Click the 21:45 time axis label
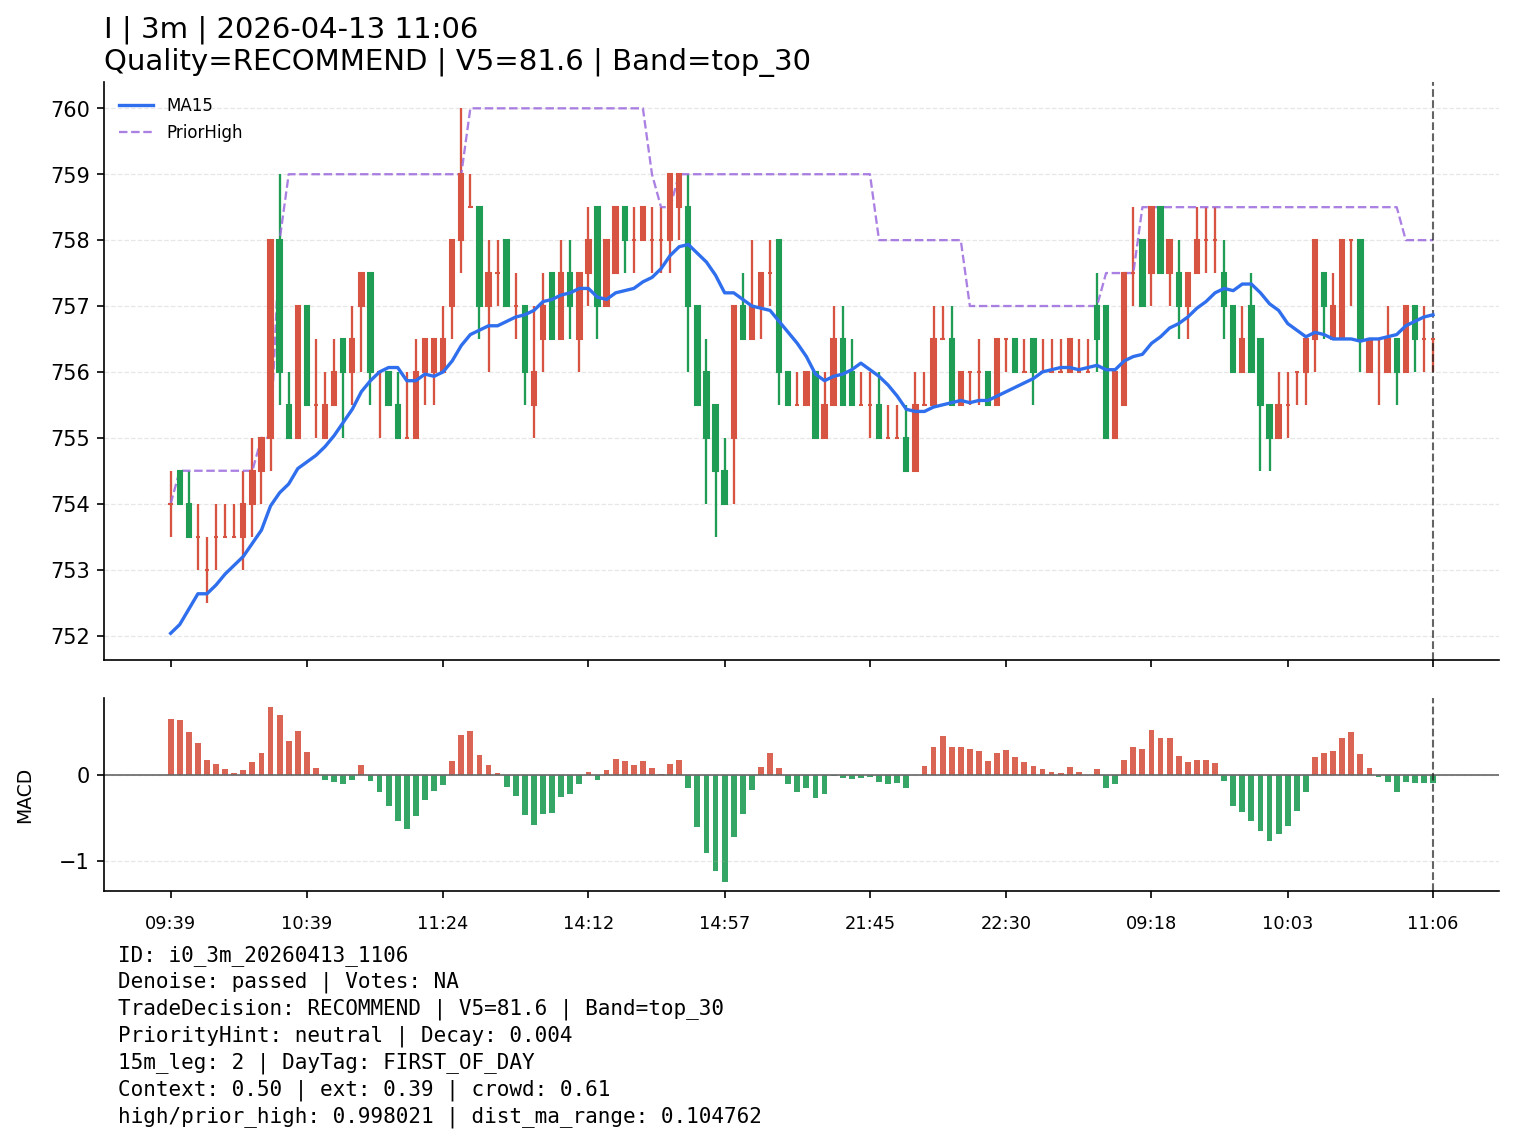This screenshot has height=1143, width=1514. coord(870,923)
